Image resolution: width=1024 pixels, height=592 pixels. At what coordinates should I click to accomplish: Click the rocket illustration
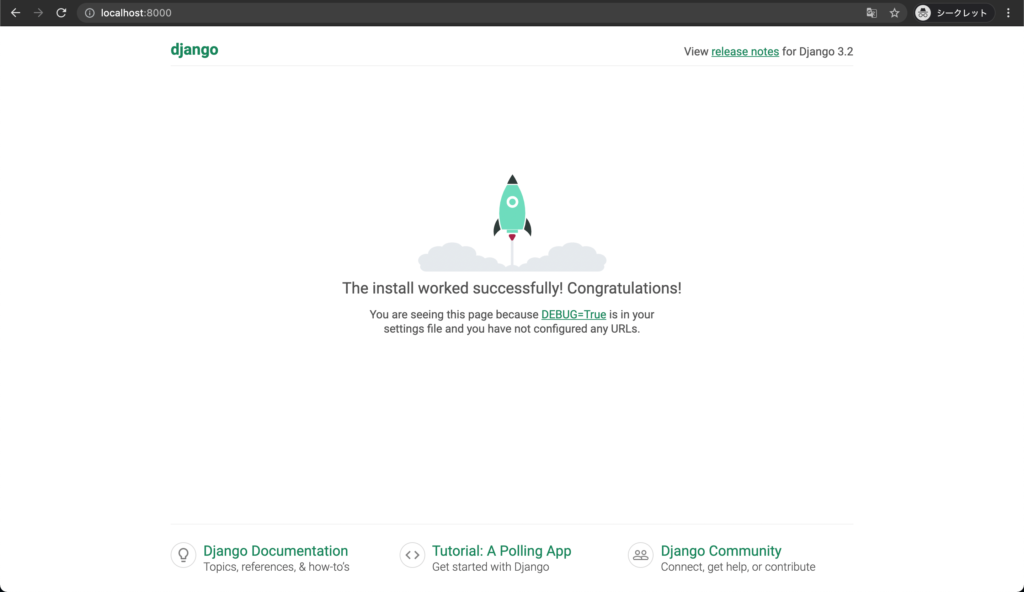(512, 222)
